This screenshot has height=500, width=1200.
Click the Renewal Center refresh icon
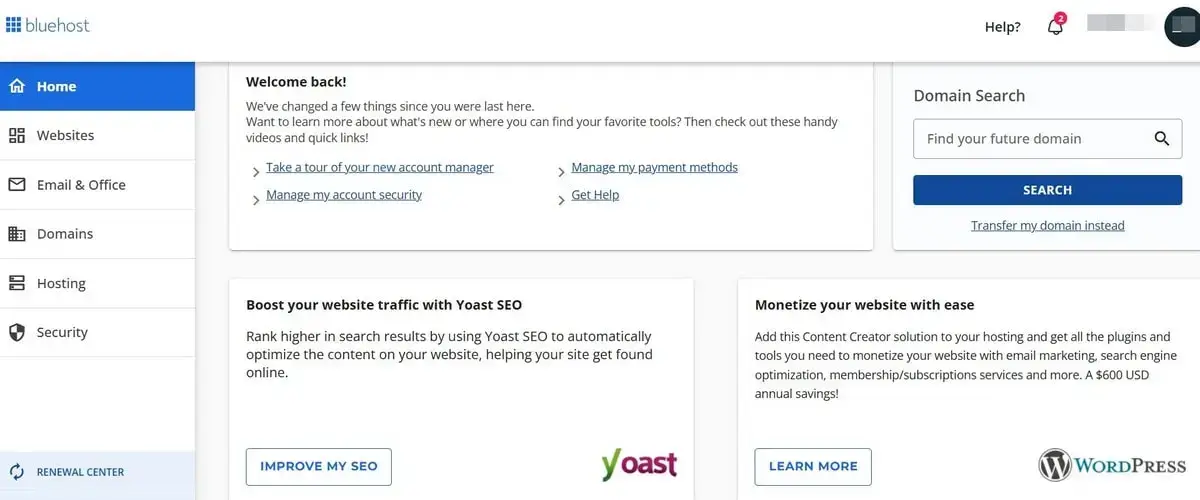tap(17, 472)
